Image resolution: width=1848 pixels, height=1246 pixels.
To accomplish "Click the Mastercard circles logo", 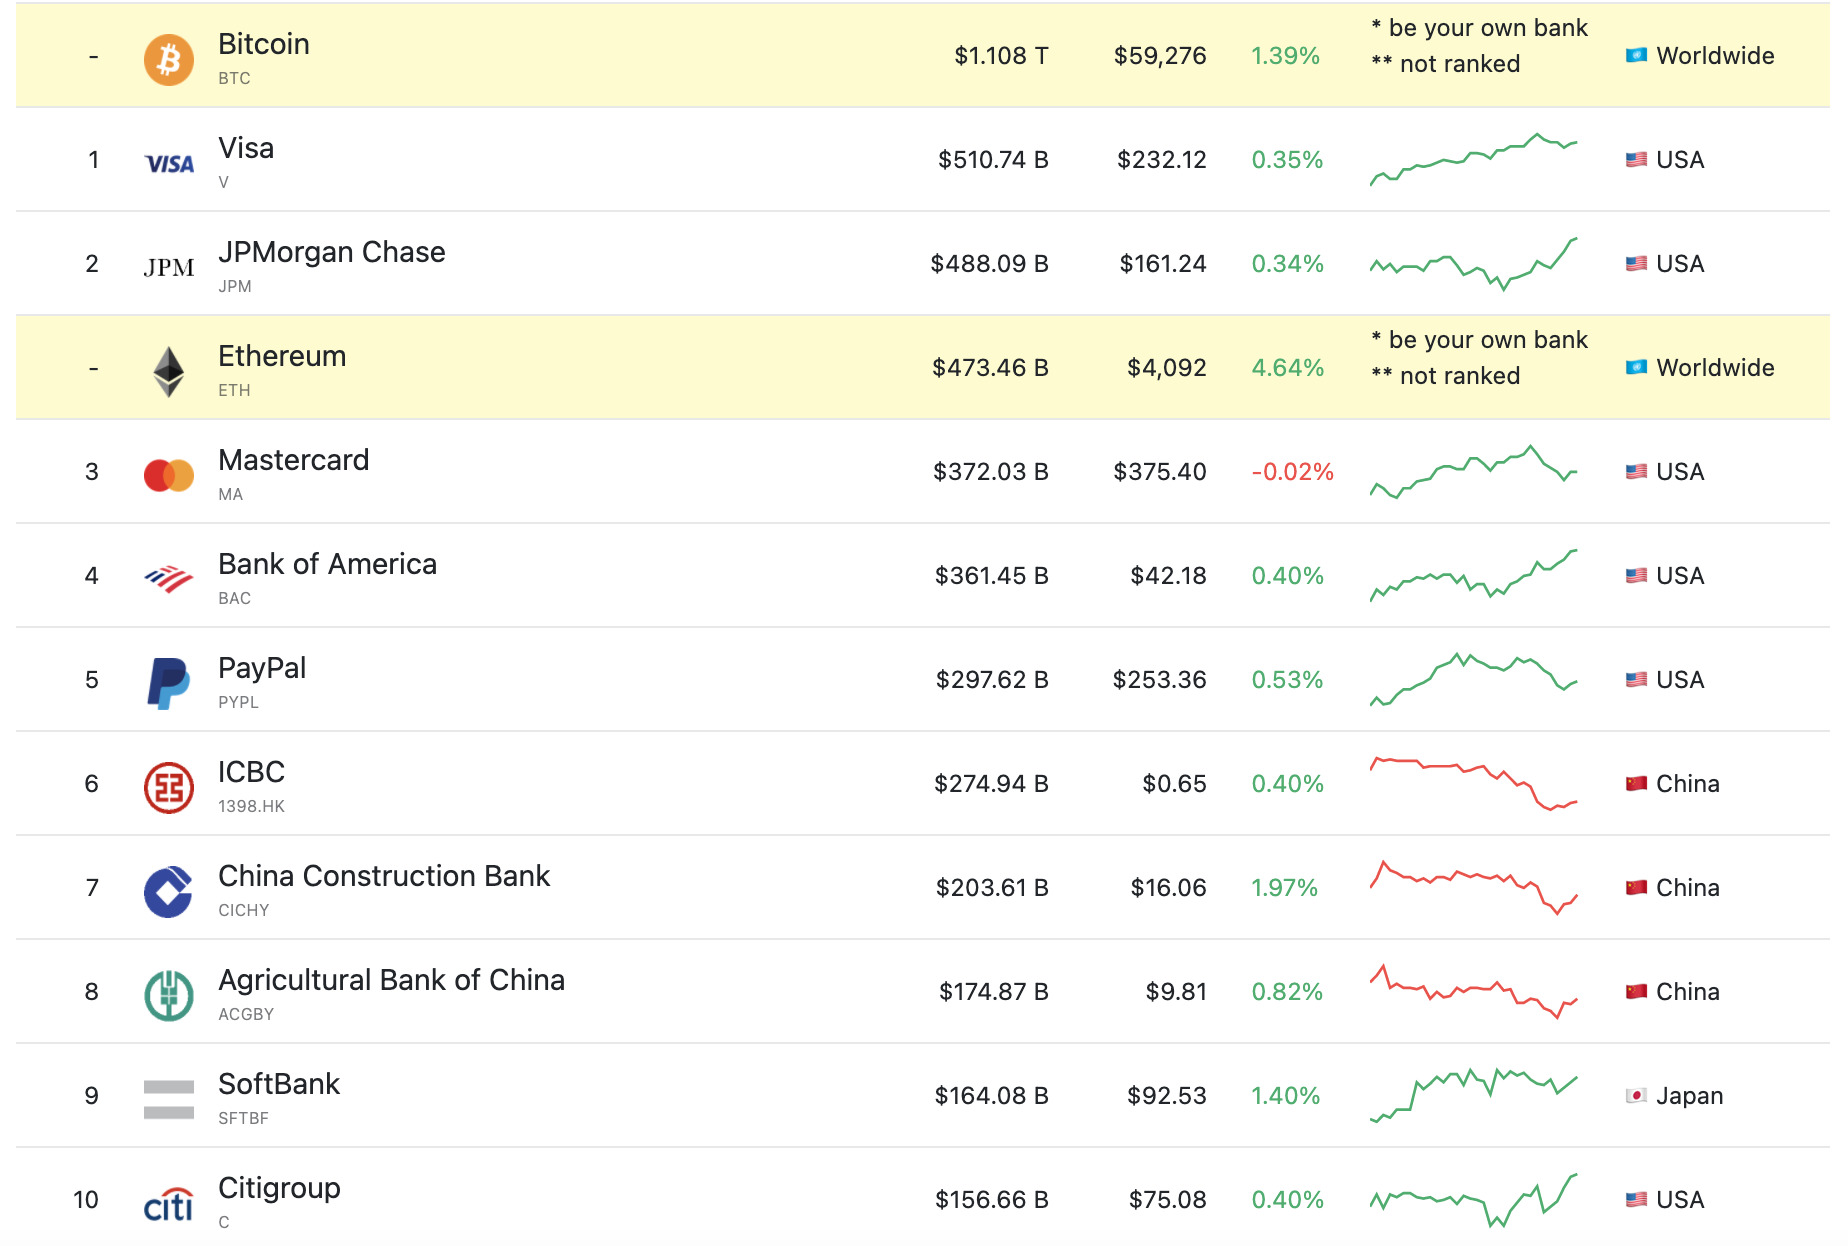I will tap(169, 476).
